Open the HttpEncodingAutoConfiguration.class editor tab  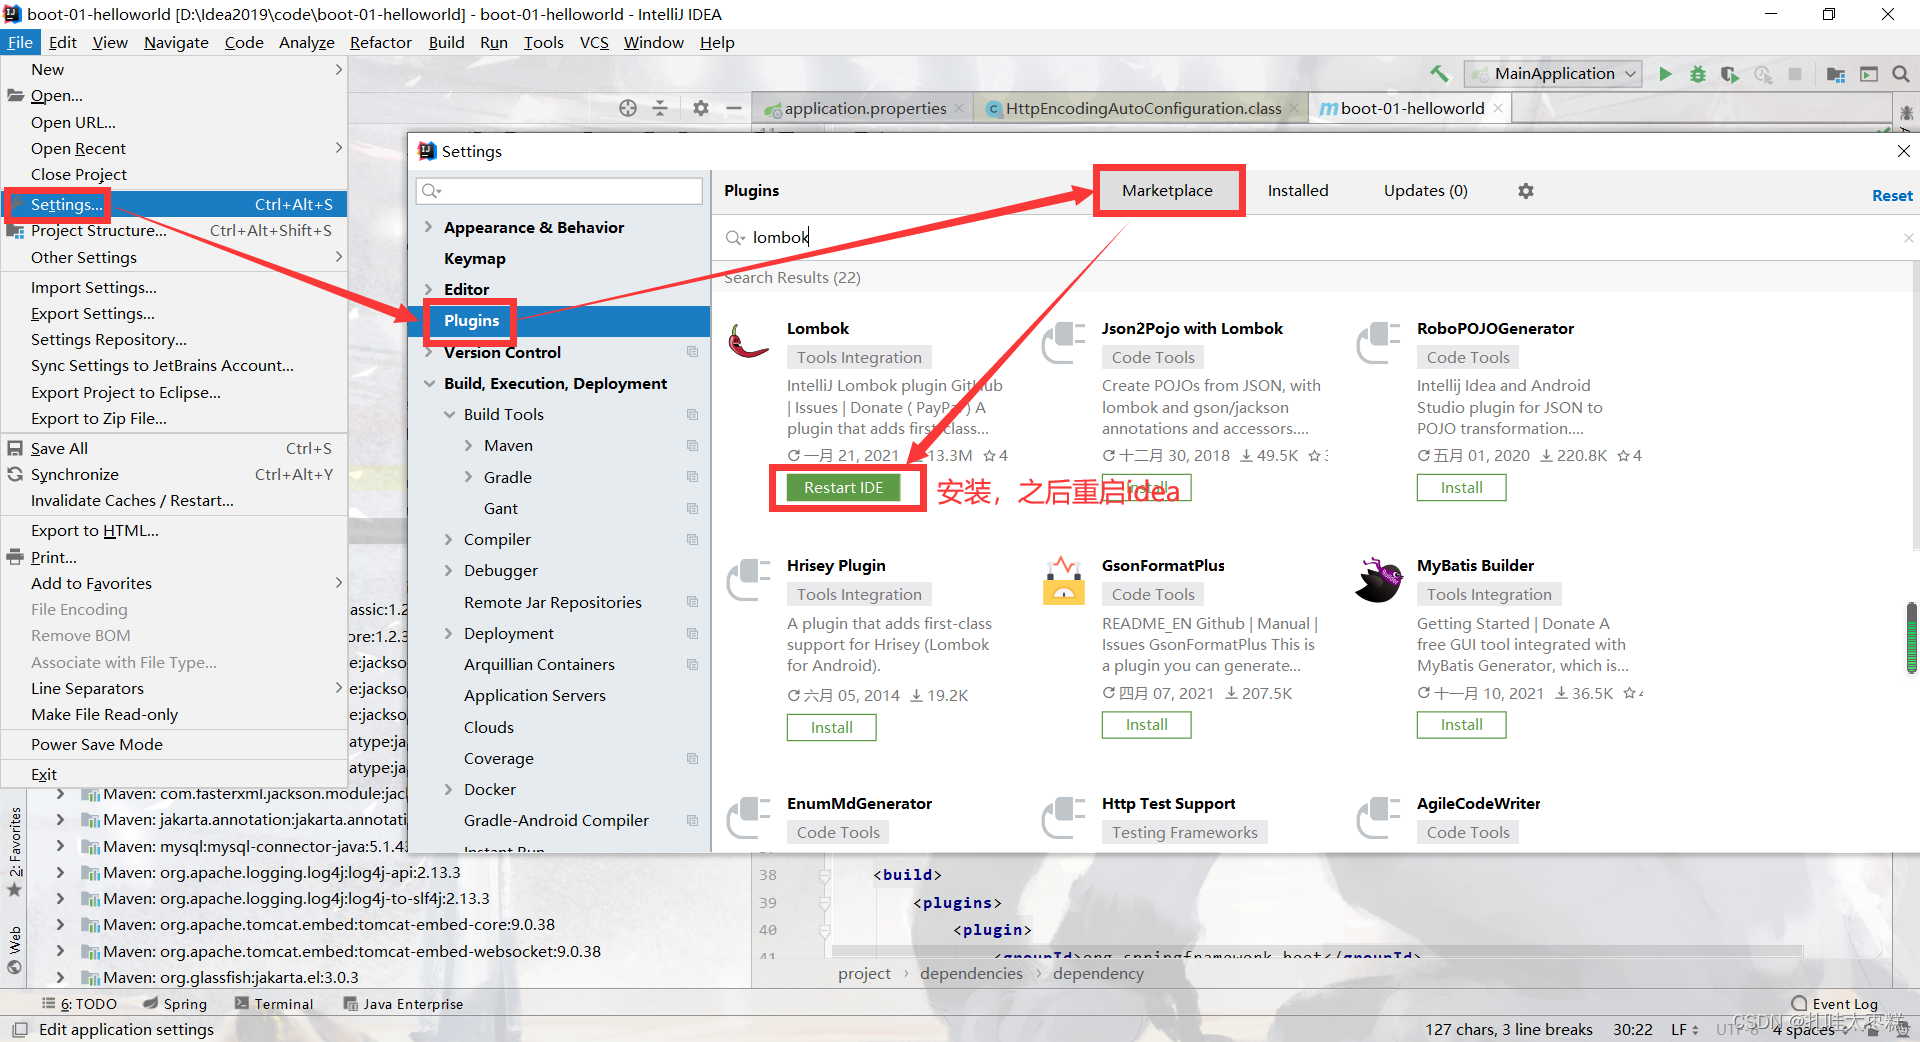point(1142,108)
